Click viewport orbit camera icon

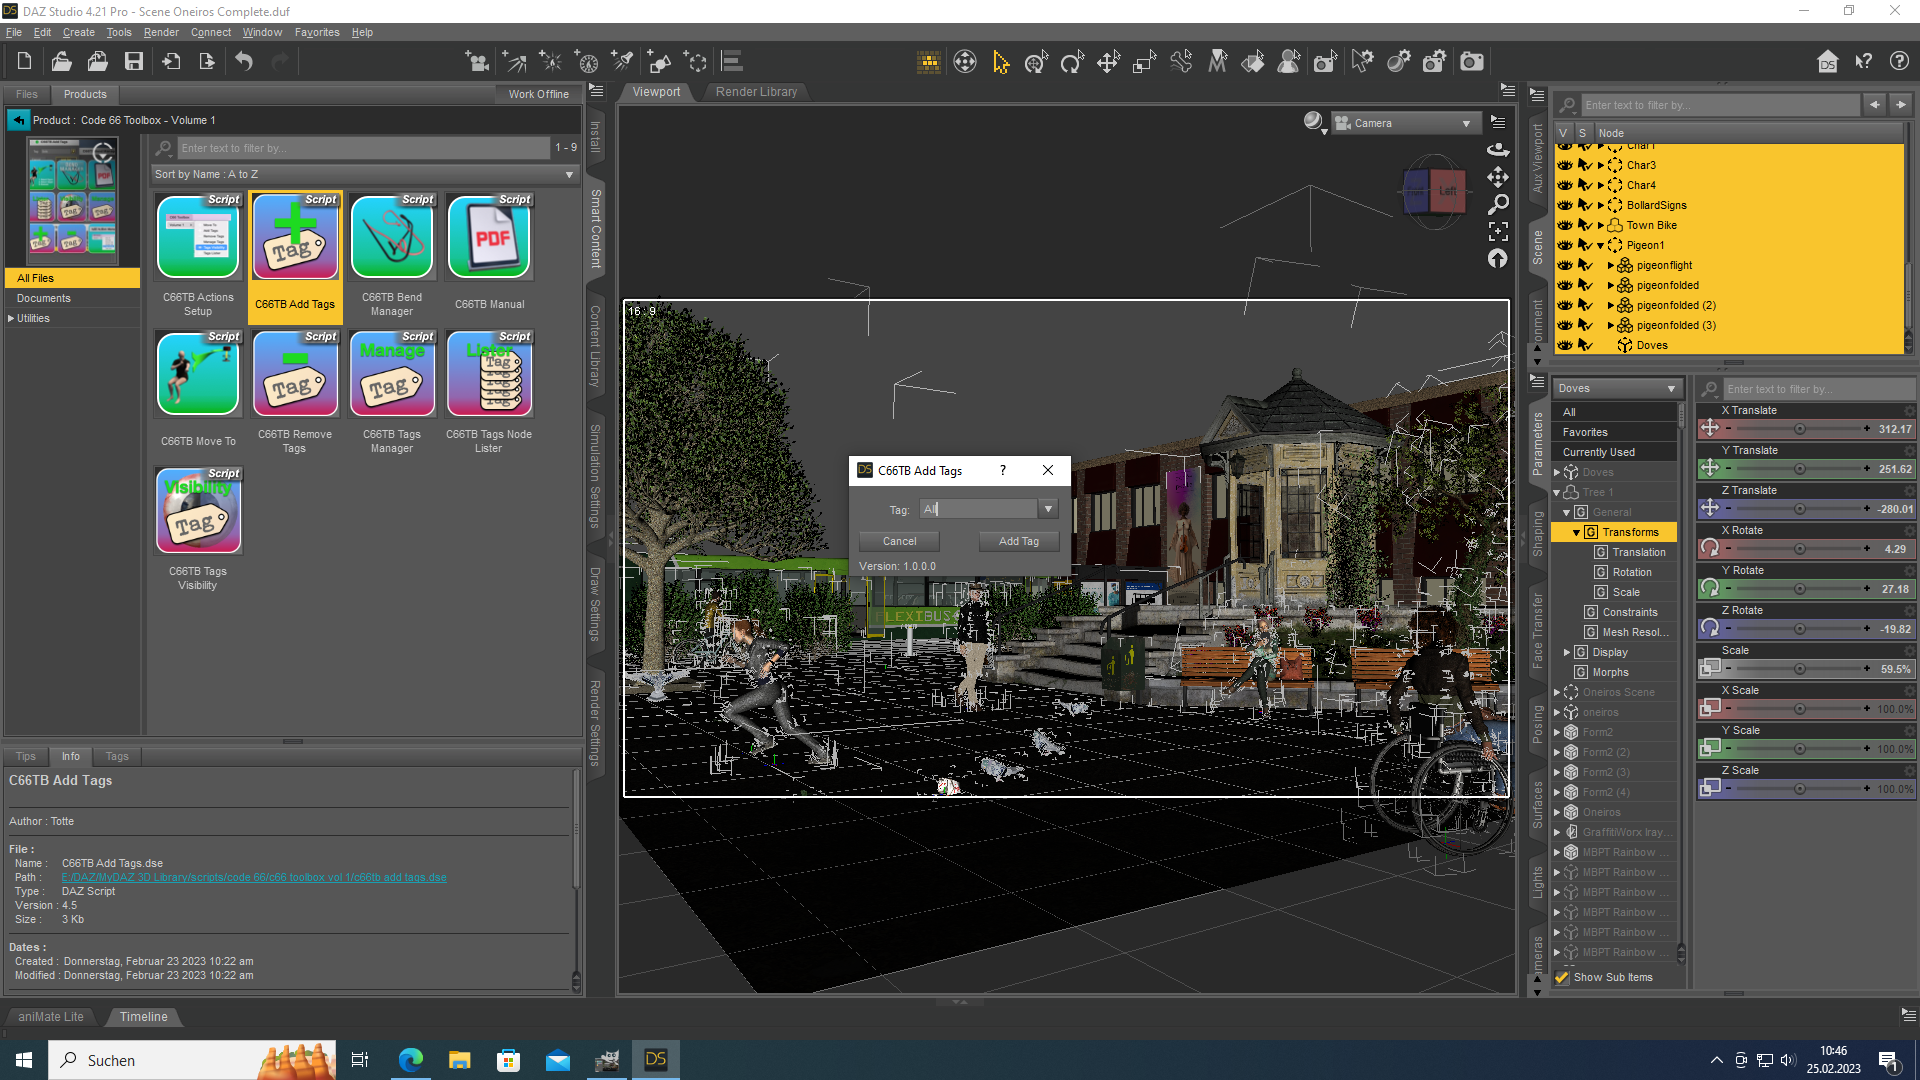[1497, 150]
